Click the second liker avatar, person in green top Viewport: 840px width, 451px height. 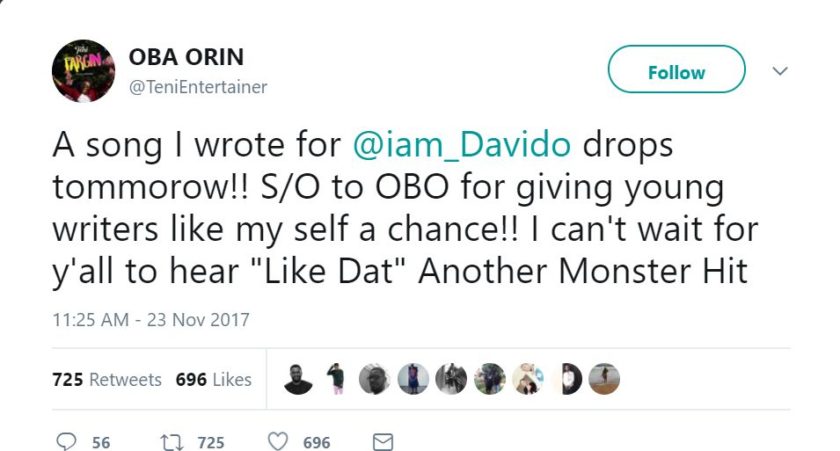pos(337,379)
